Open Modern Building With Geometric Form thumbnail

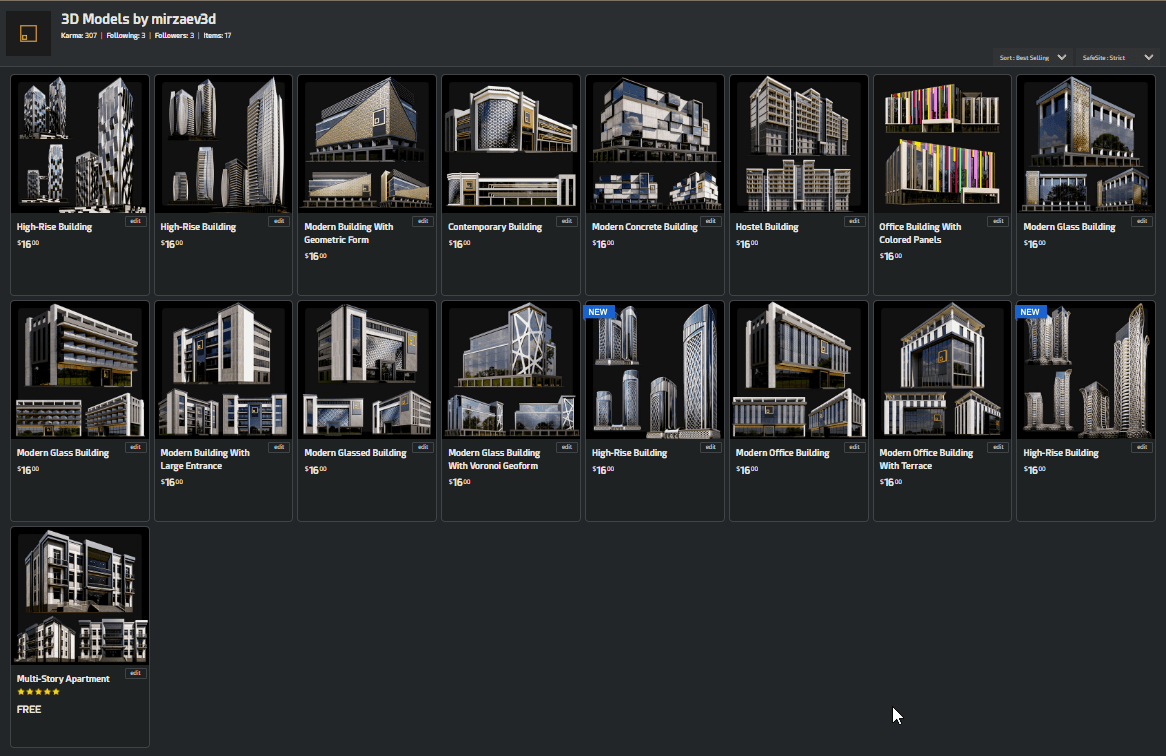(367, 143)
